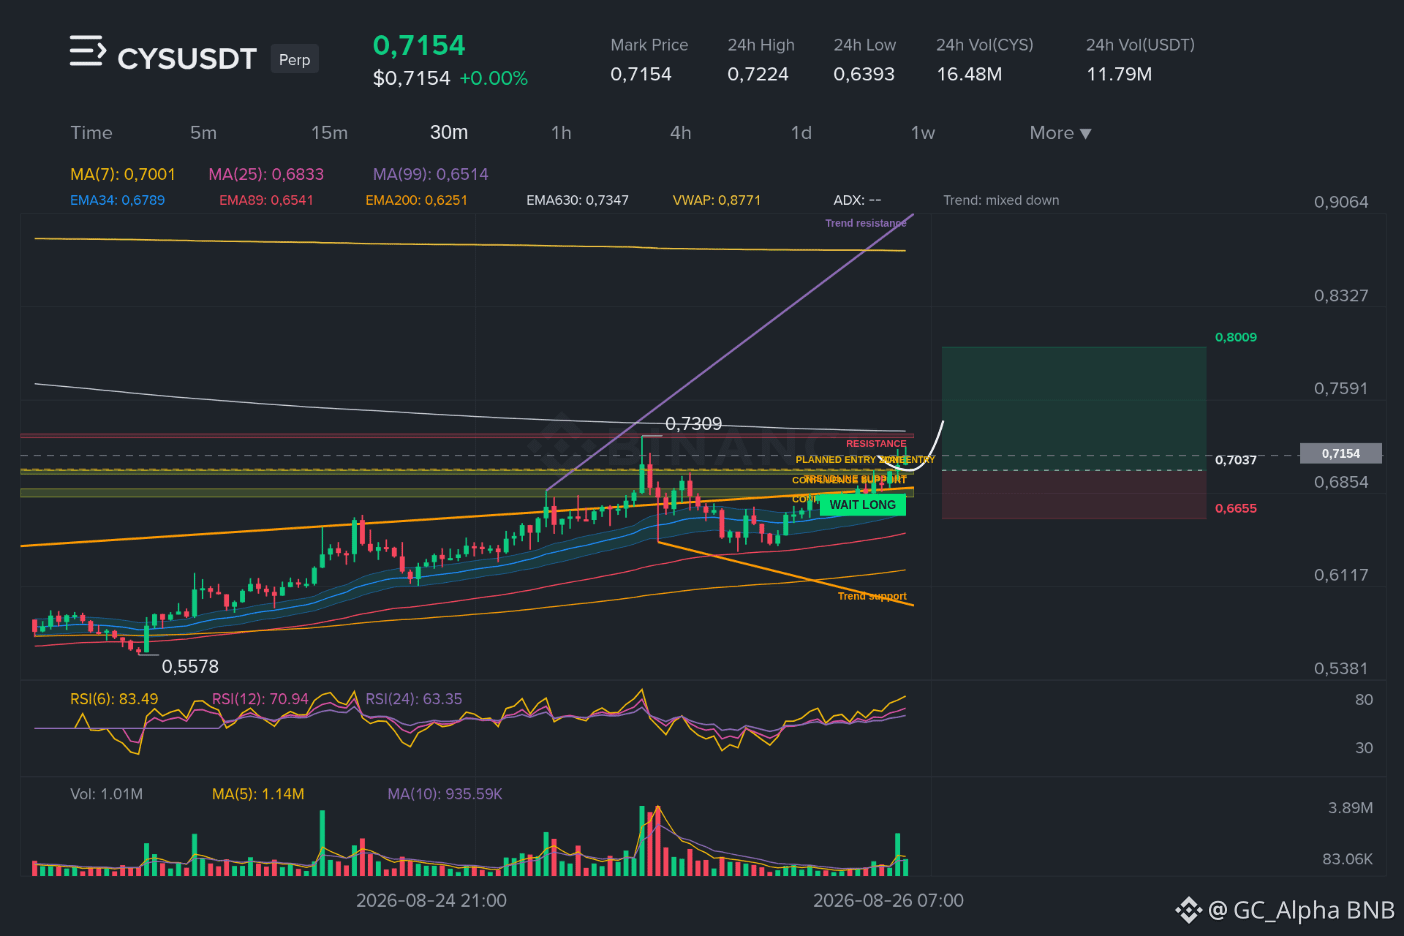The width and height of the screenshot is (1404, 936).
Task: Click the 24h High value 0,7224
Action: tap(758, 74)
